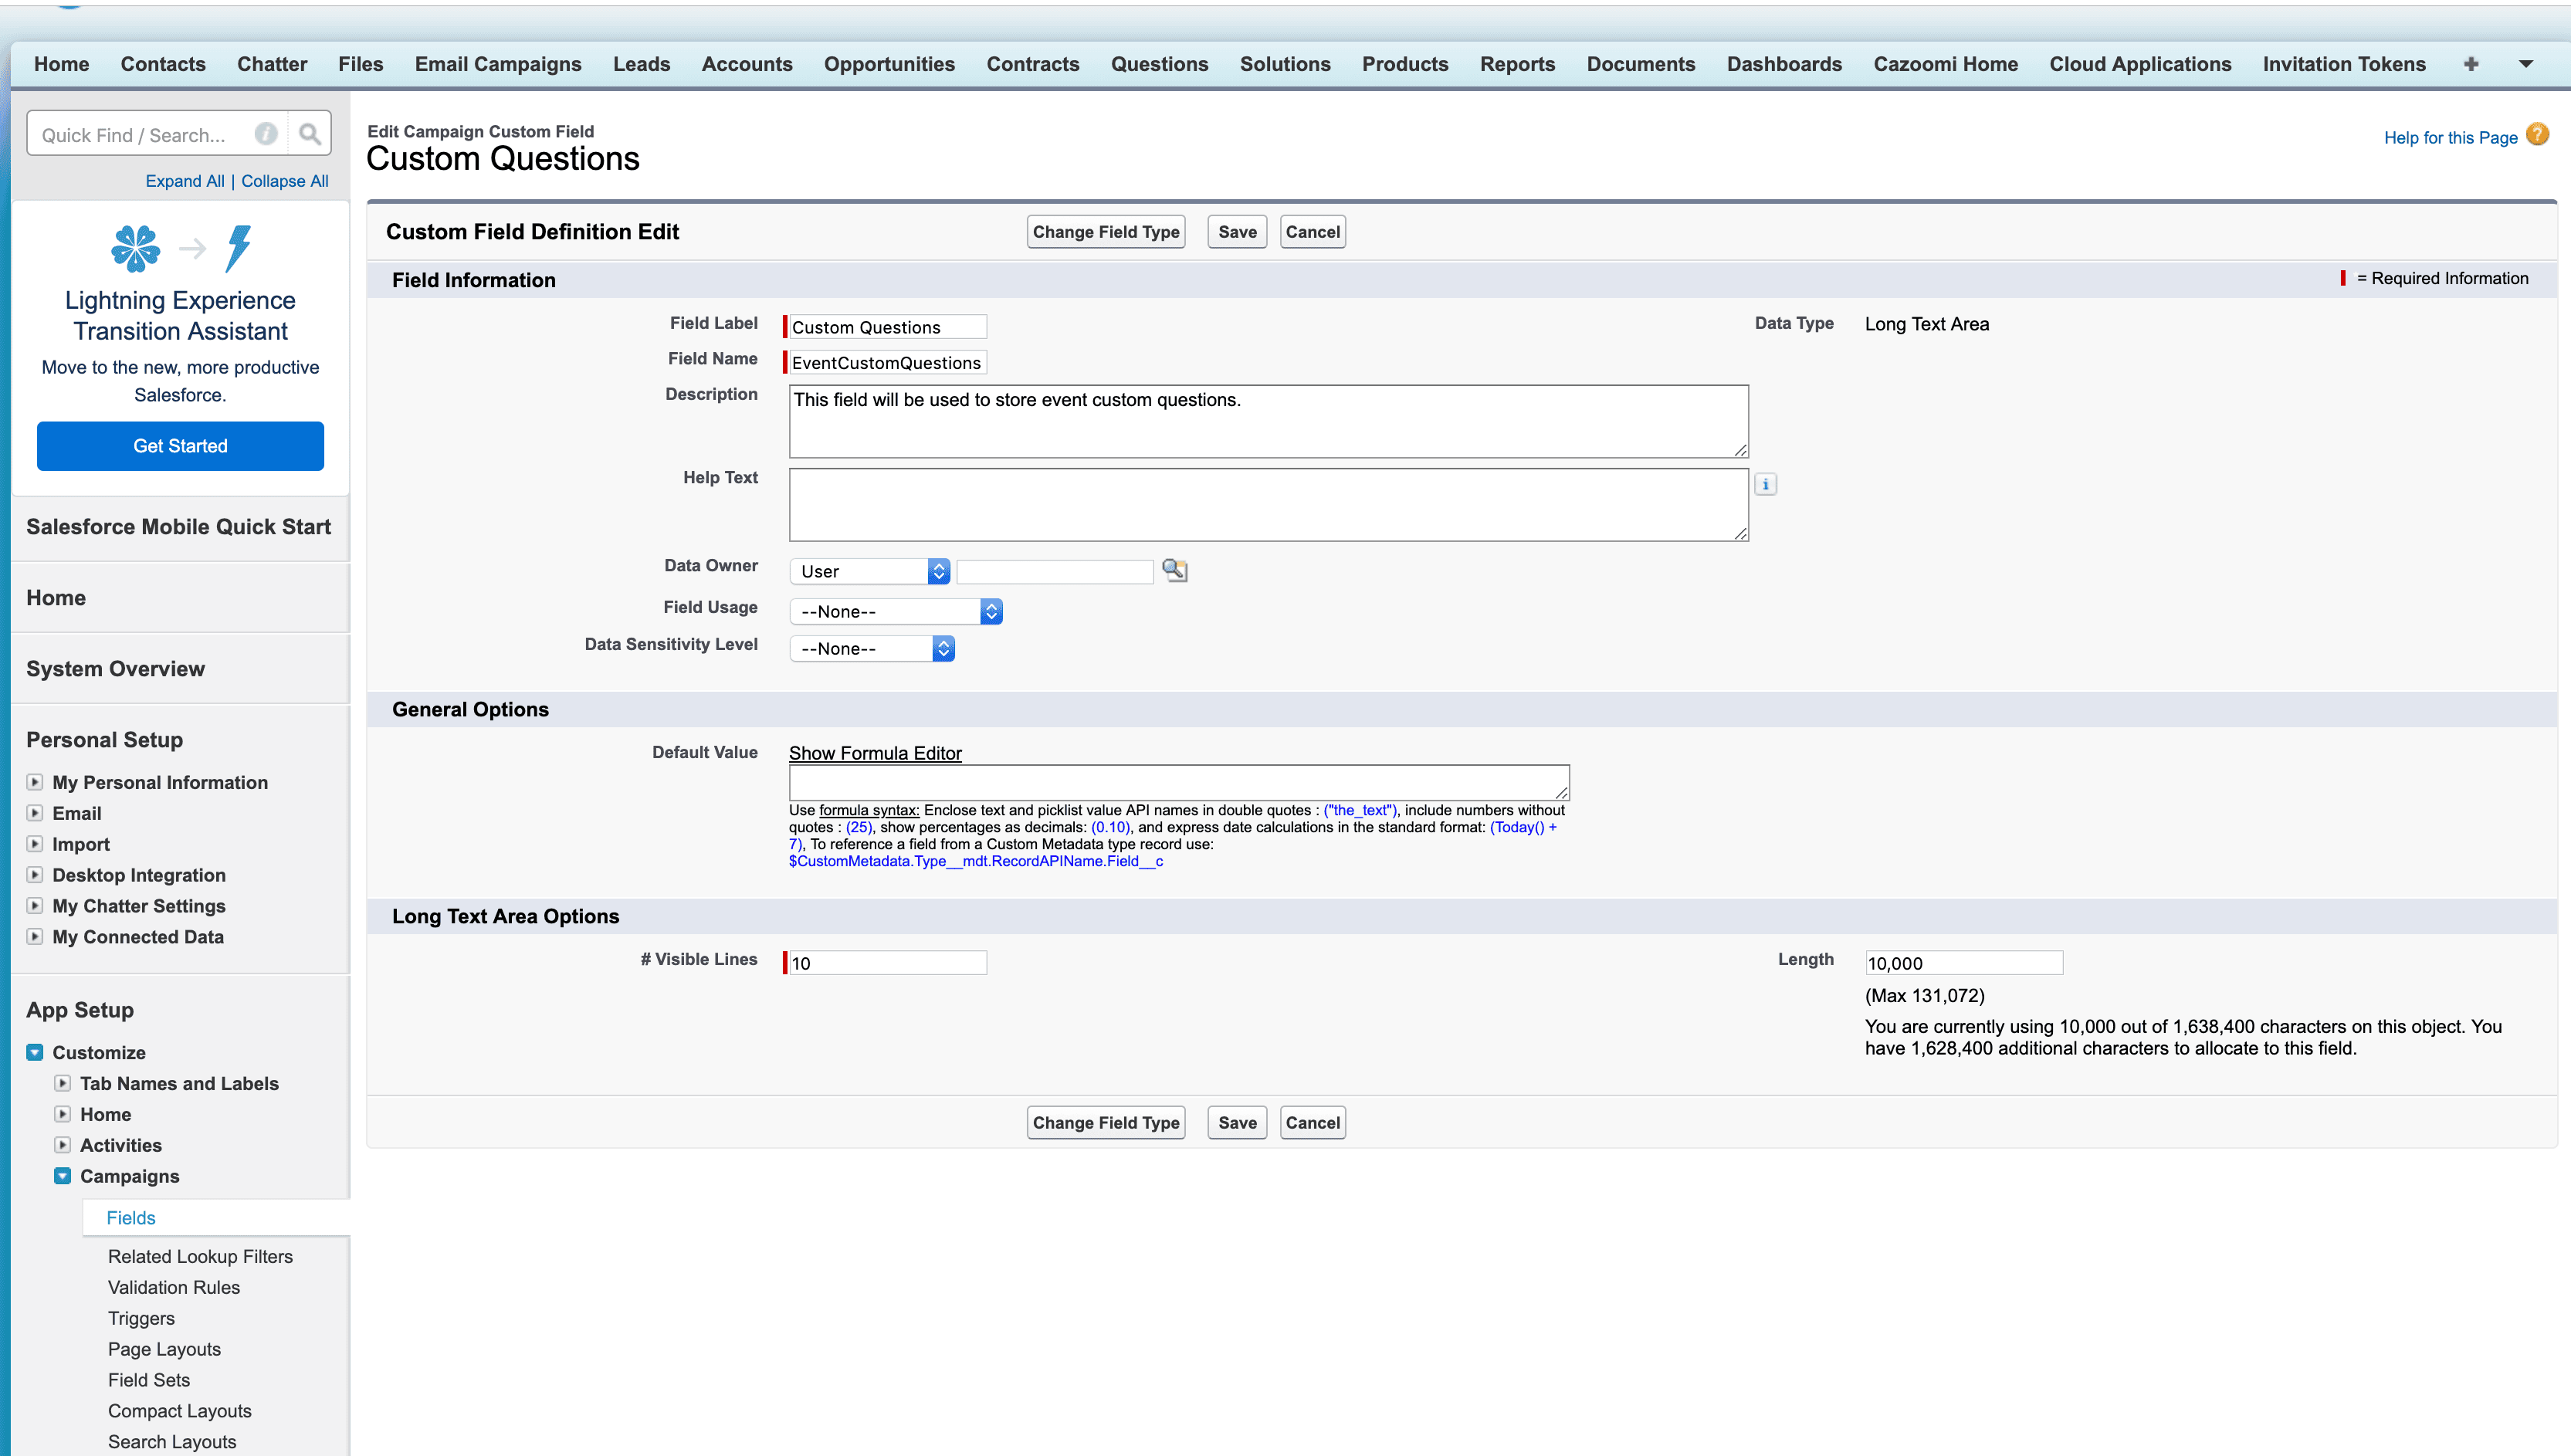Click the Help for this Page question icon

point(2538,135)
